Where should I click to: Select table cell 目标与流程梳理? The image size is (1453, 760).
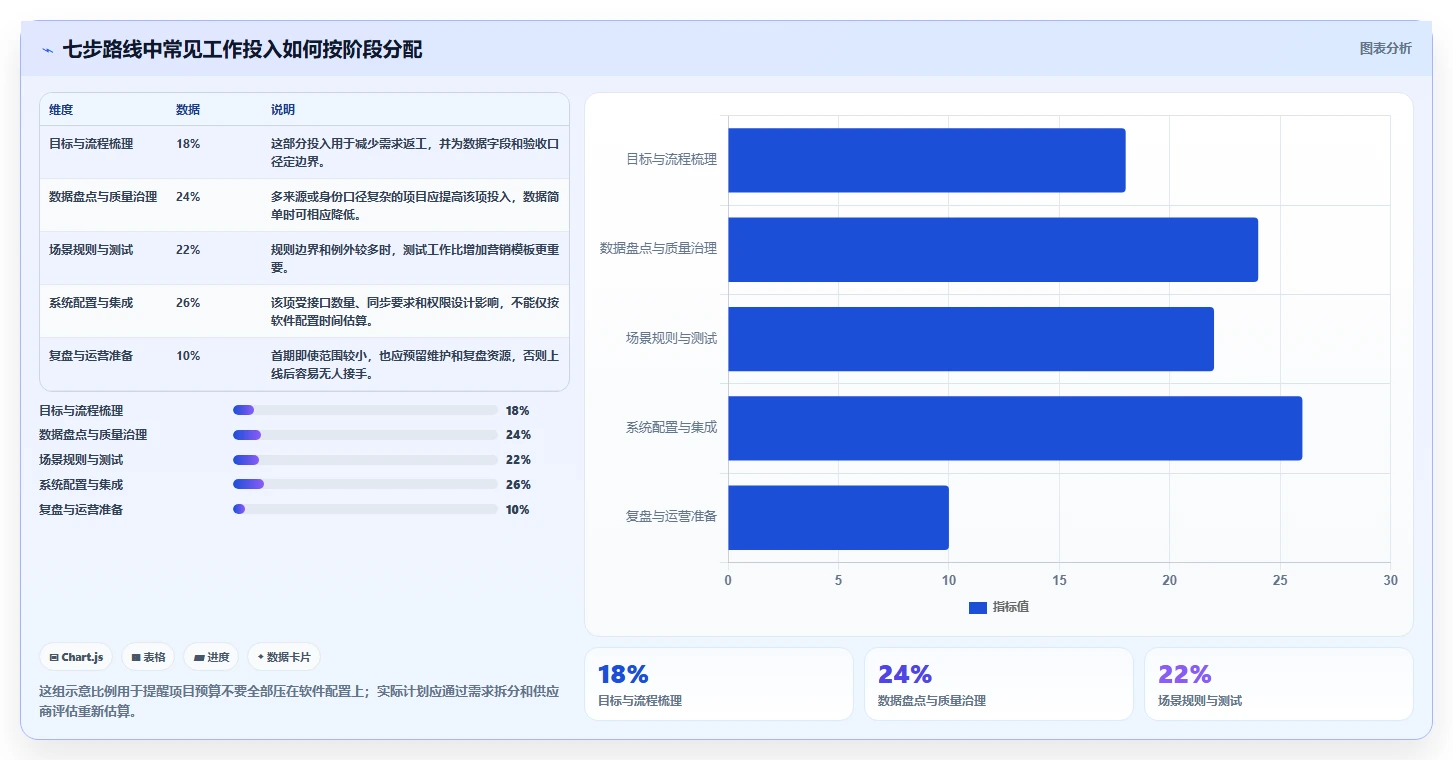coord(91,144)
